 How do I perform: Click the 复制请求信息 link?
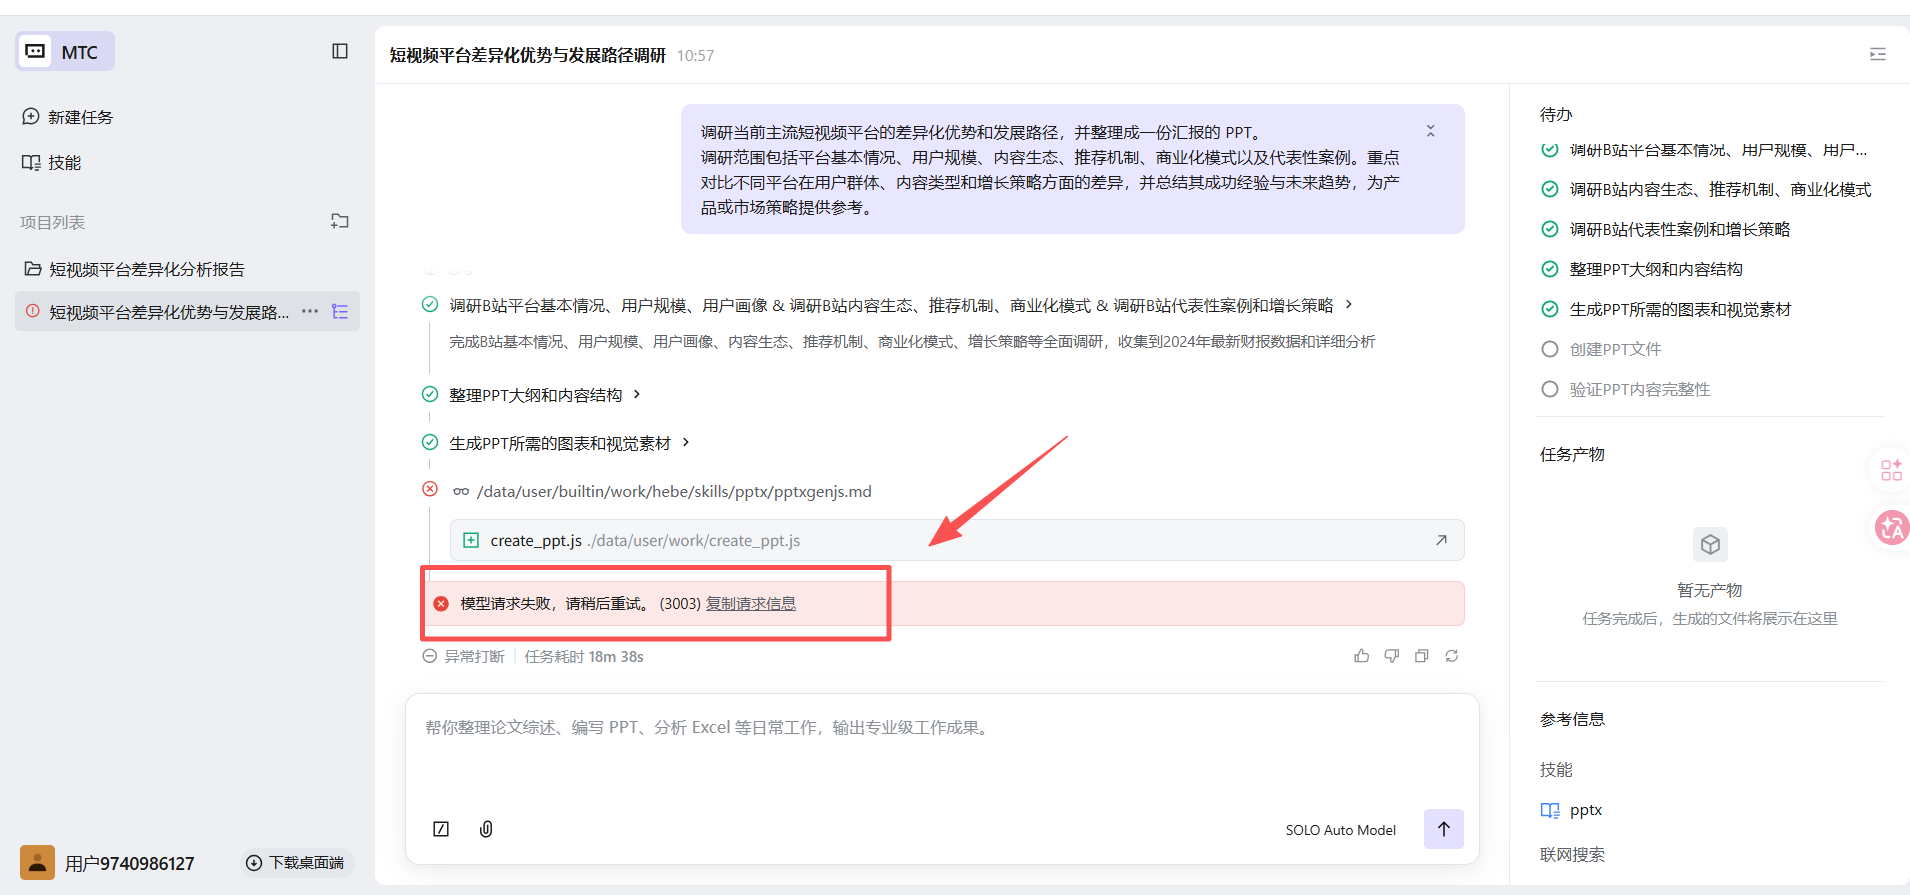point(751,604)
